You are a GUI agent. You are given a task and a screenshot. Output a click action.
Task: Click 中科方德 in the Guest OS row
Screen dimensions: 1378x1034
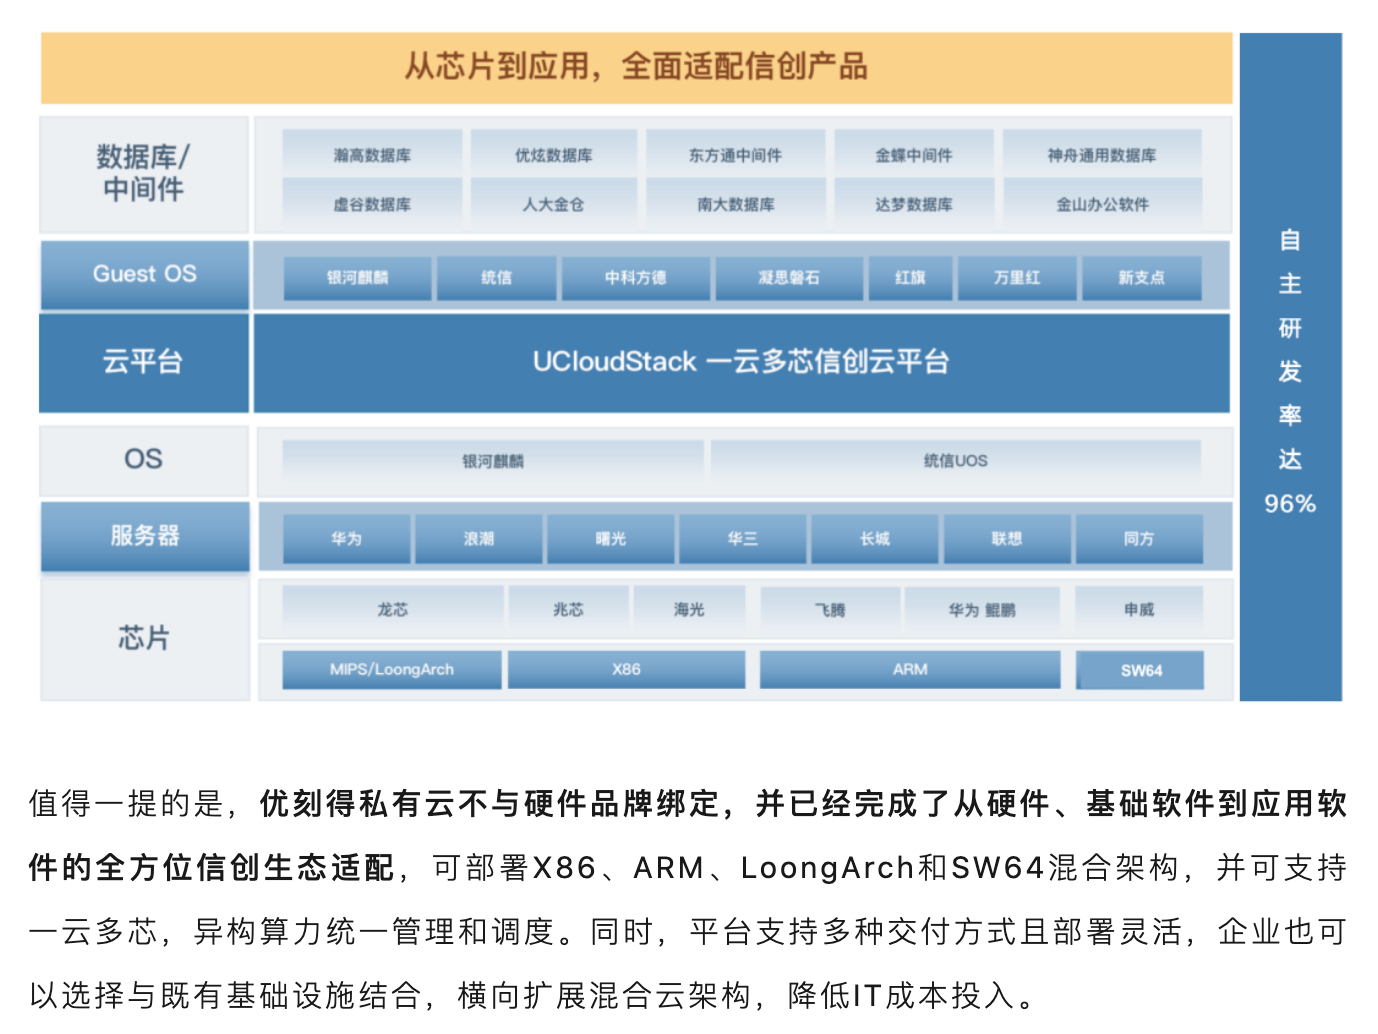coord(635,278)
